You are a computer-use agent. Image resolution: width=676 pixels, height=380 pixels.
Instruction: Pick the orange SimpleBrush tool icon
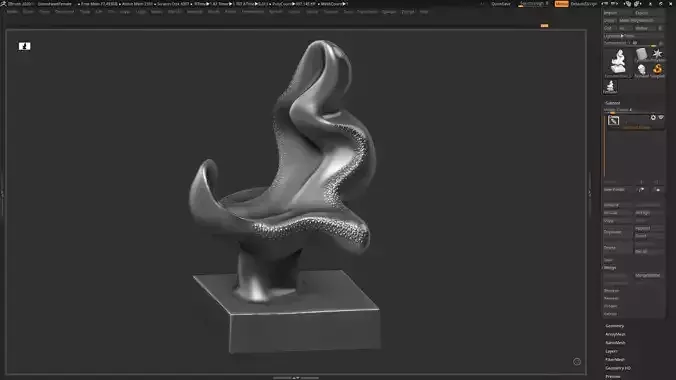(x=657, y=70)
